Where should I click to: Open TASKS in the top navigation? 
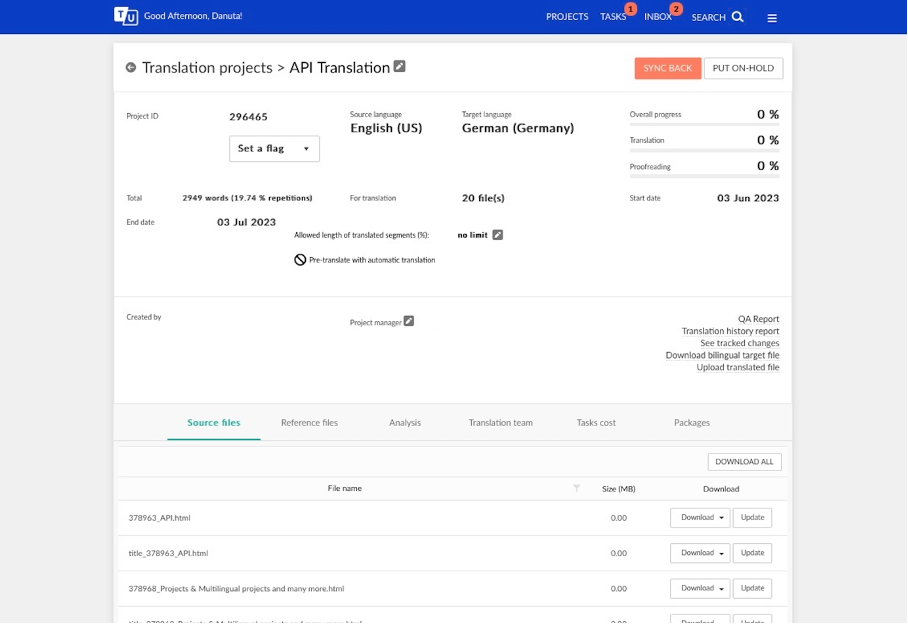coord(613,17)
